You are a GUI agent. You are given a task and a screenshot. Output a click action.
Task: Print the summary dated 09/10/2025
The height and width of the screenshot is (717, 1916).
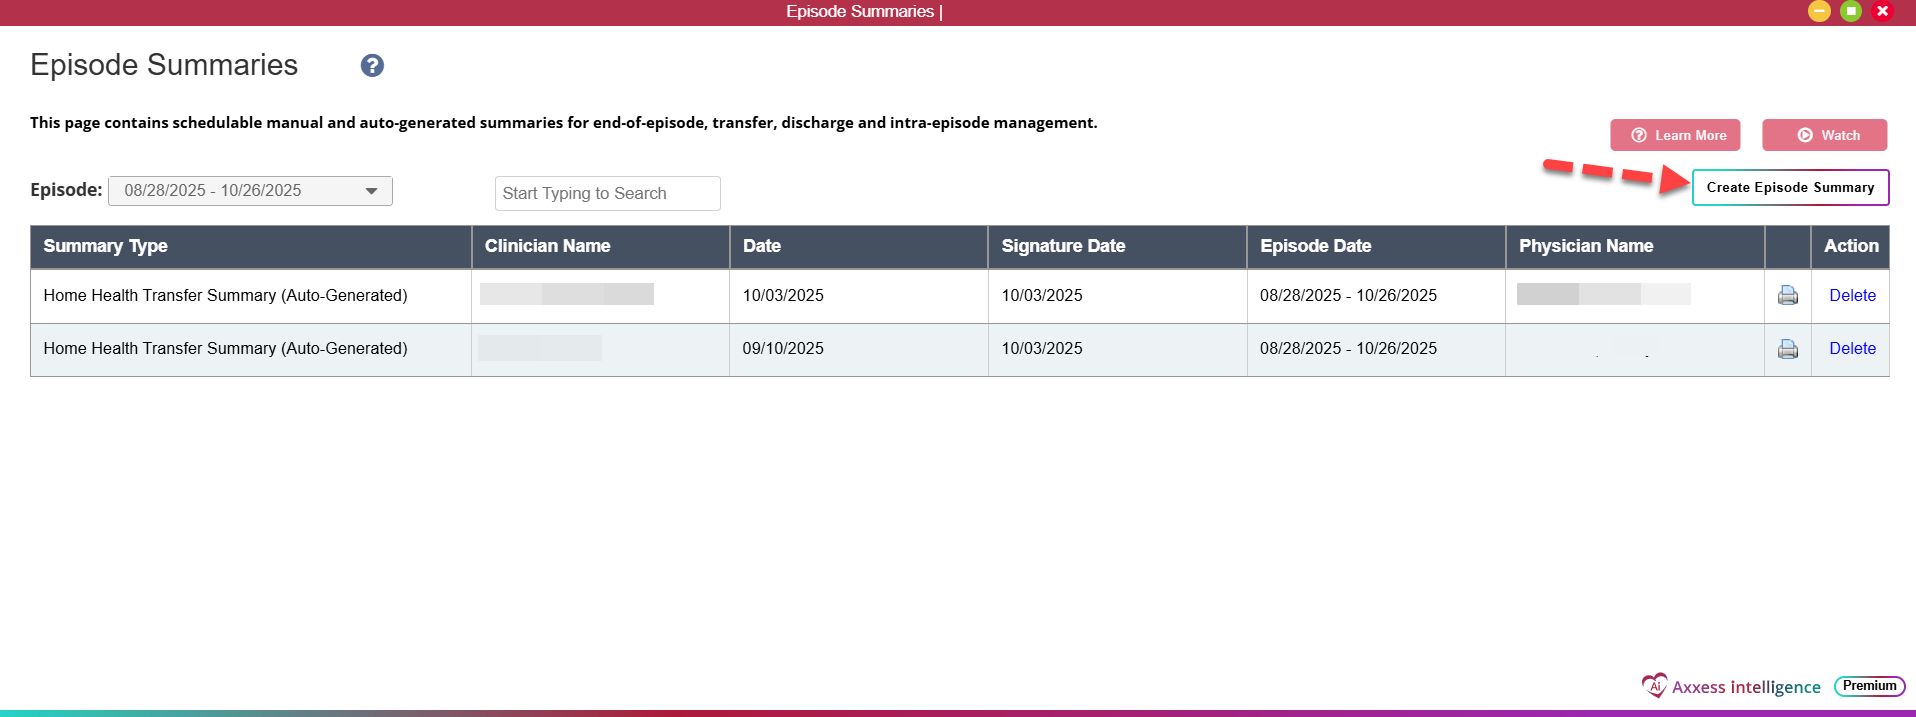pos(1787,349)
